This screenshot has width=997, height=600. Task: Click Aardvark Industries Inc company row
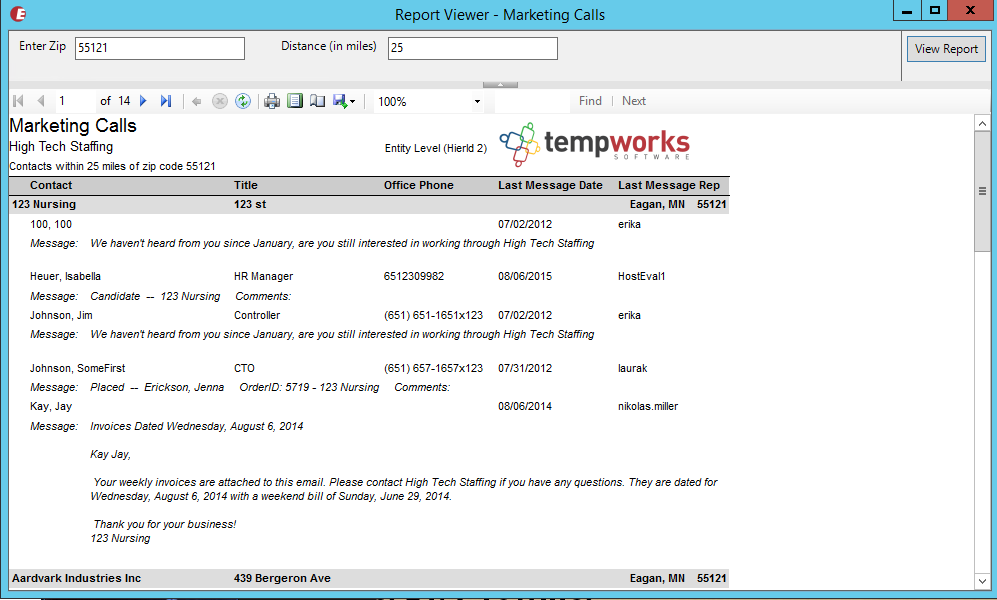tap(369, 578)
